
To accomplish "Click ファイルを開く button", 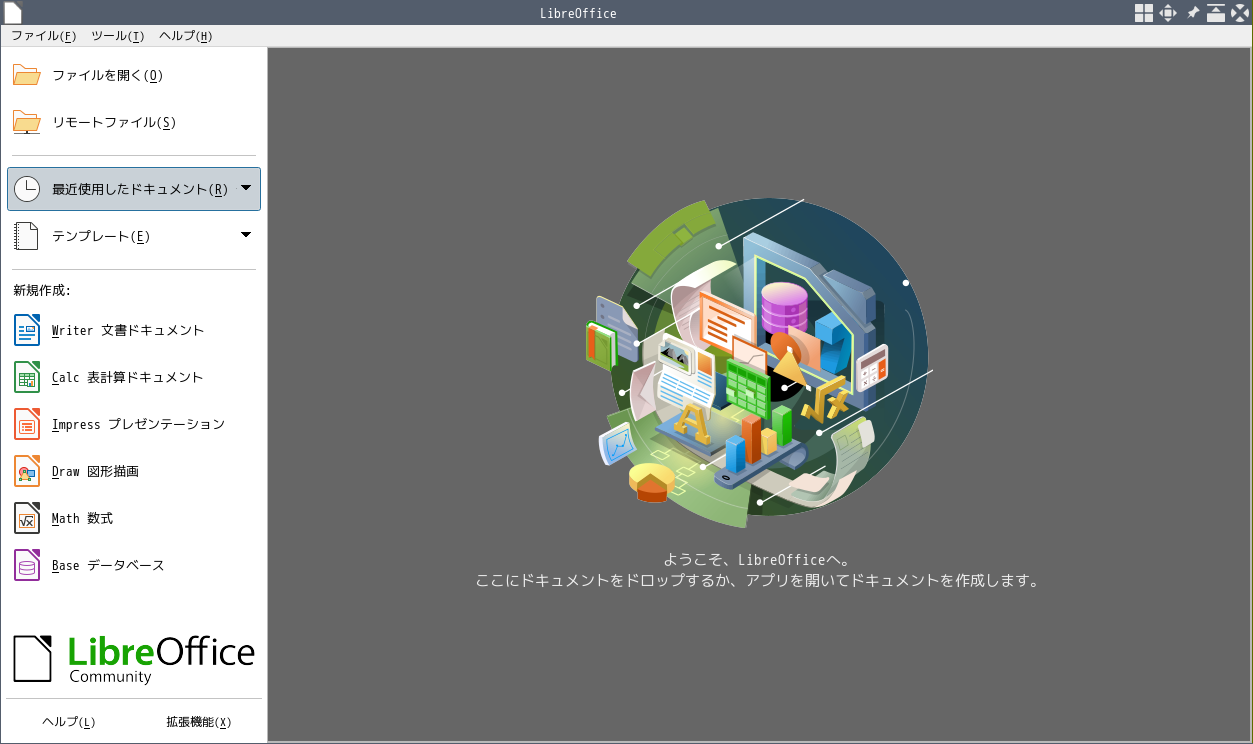I will click(134, 75).
